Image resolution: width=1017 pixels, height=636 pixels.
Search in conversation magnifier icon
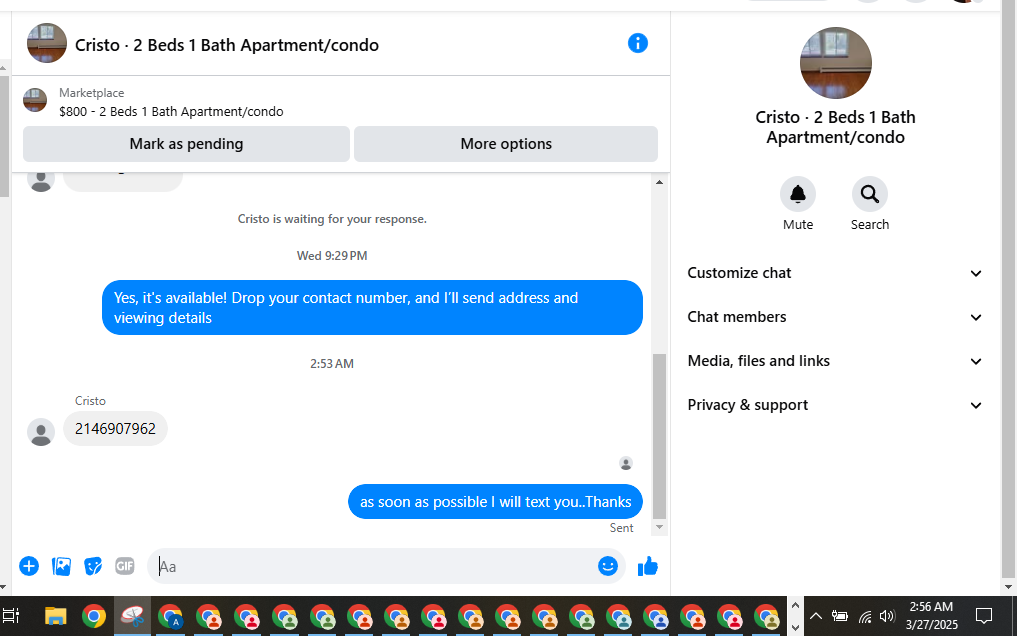pyautogui.click(x=870, y=194)
